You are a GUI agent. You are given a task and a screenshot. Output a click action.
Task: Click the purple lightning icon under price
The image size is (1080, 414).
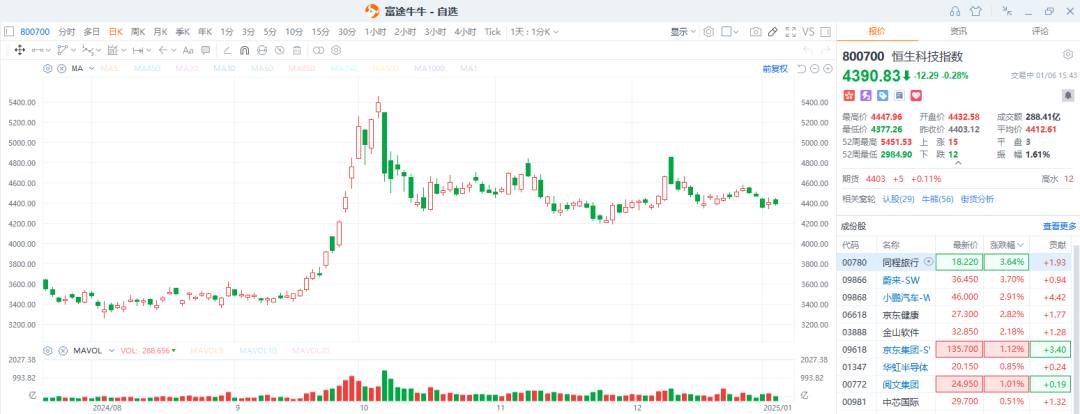[x=865, y=95]
